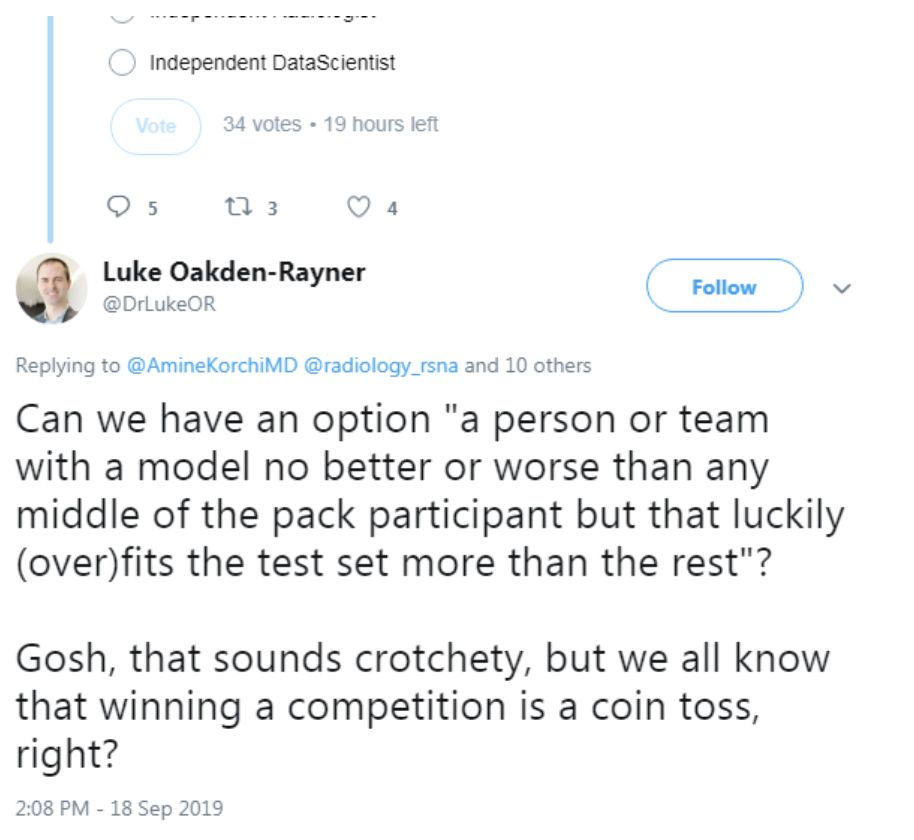The width and height of the screenshot is (914, 840).
Task: Expand the chevron menu beside Follow
Action: [841, 288]
